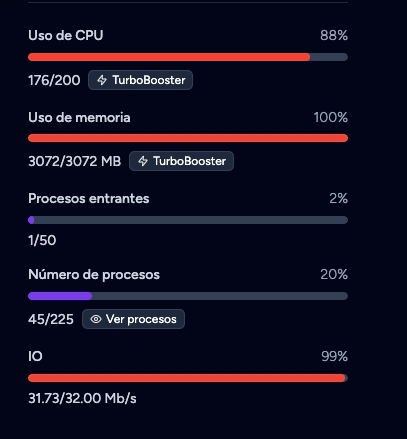Click the Procesos entrantes progress bar
The width and height of the screenshot is (407, 439).
pyautogui.click(x=188, y=220)
